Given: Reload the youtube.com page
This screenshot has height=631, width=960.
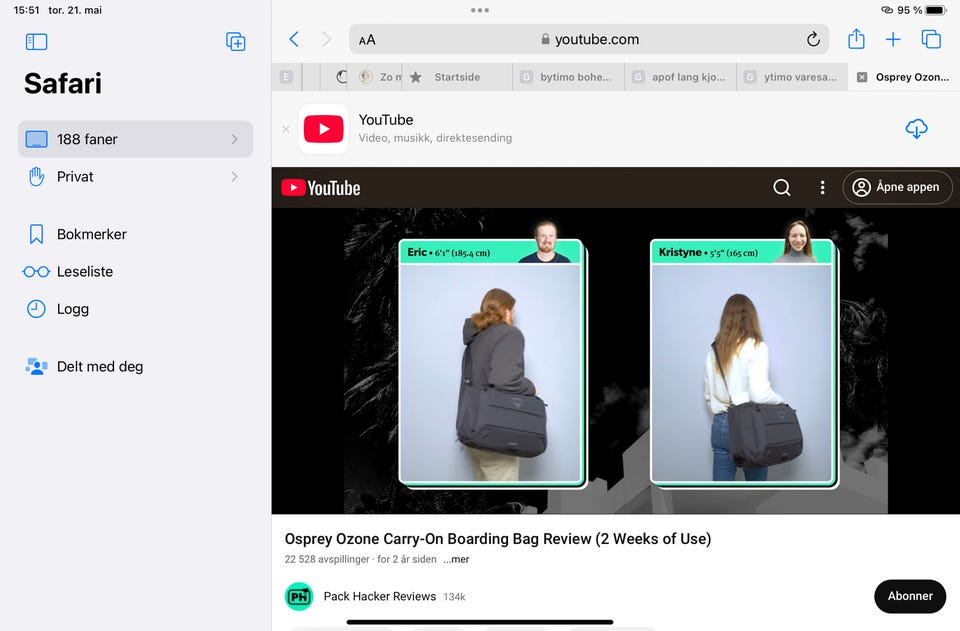Looking at the screenshot, I should click(813, 40).
